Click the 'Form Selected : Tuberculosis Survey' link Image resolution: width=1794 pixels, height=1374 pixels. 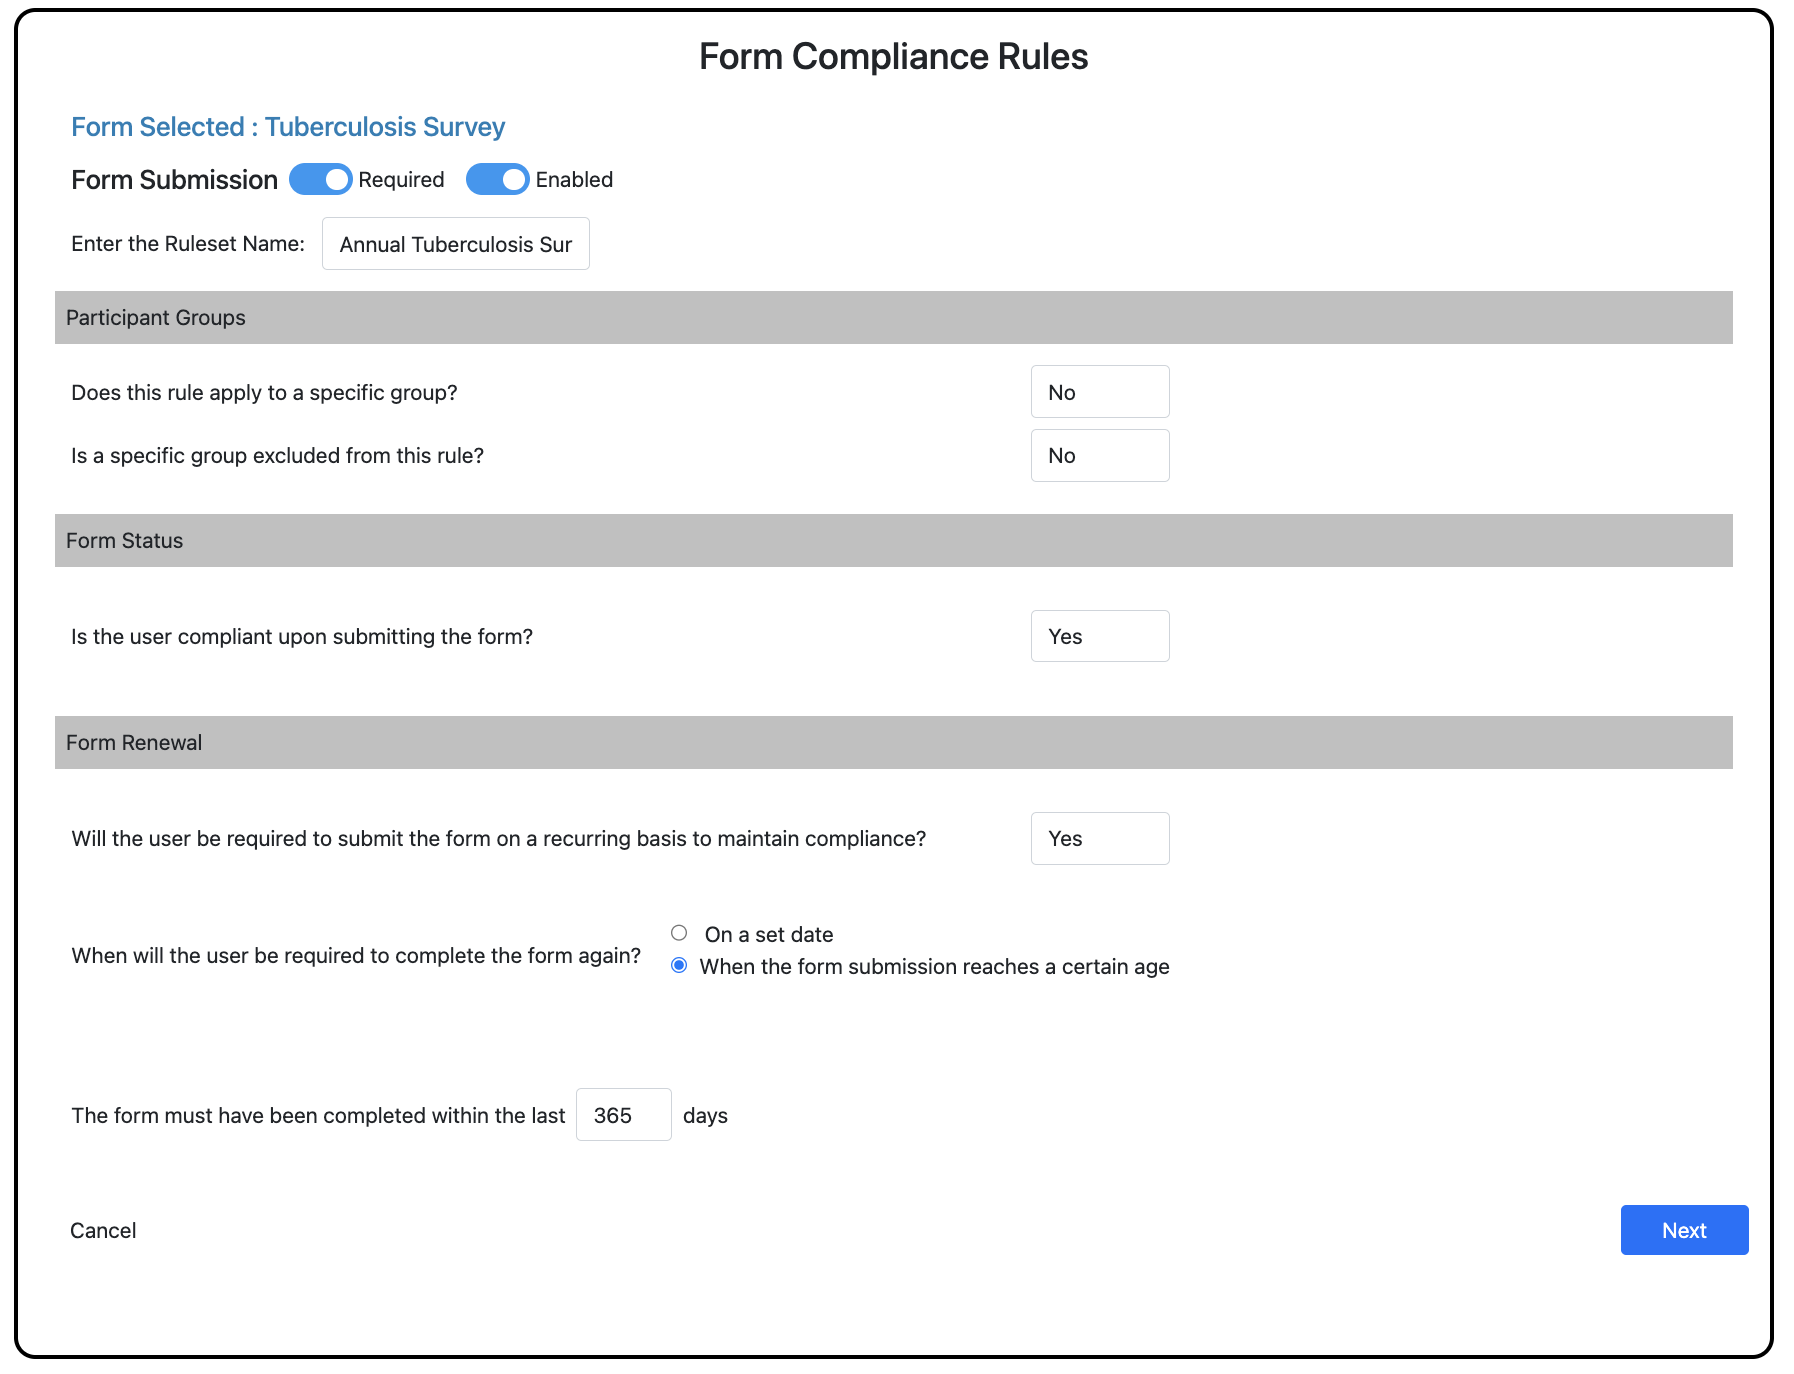[x=288, y=127]
